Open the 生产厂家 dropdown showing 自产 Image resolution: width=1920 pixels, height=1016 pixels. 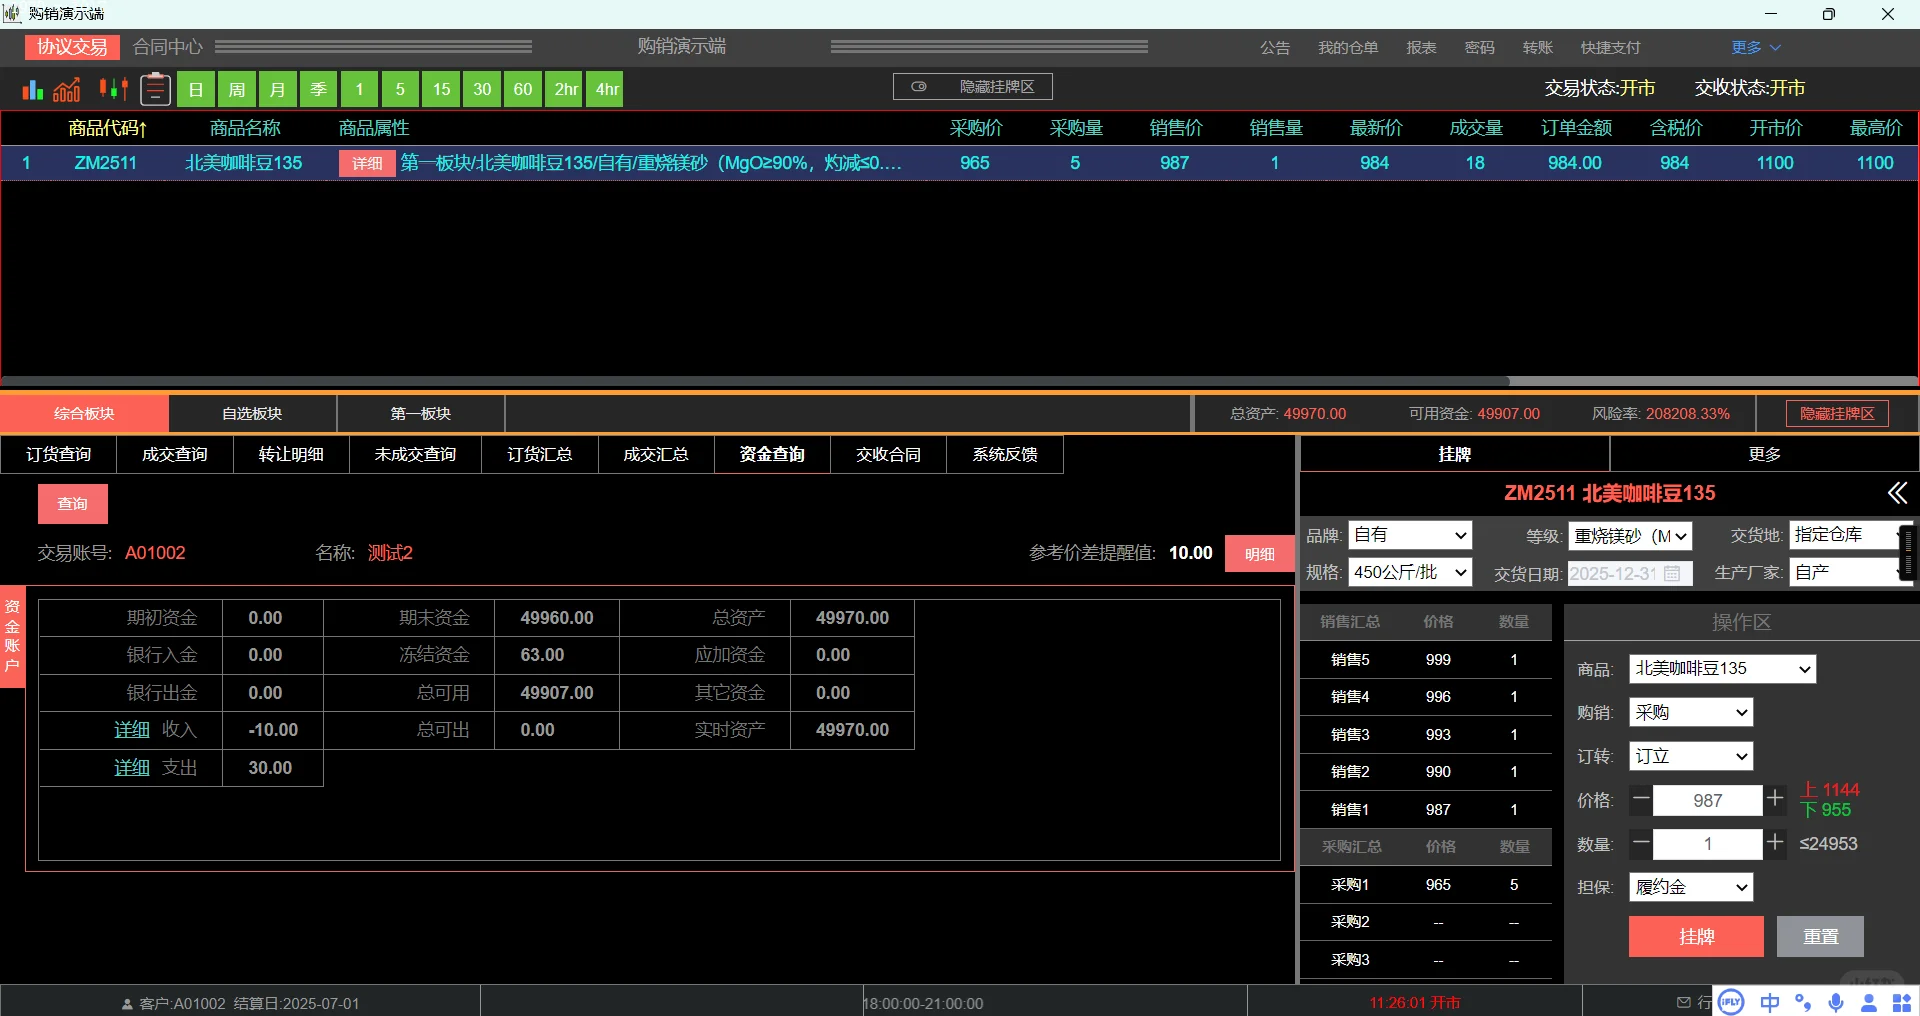click(1850, 572)
